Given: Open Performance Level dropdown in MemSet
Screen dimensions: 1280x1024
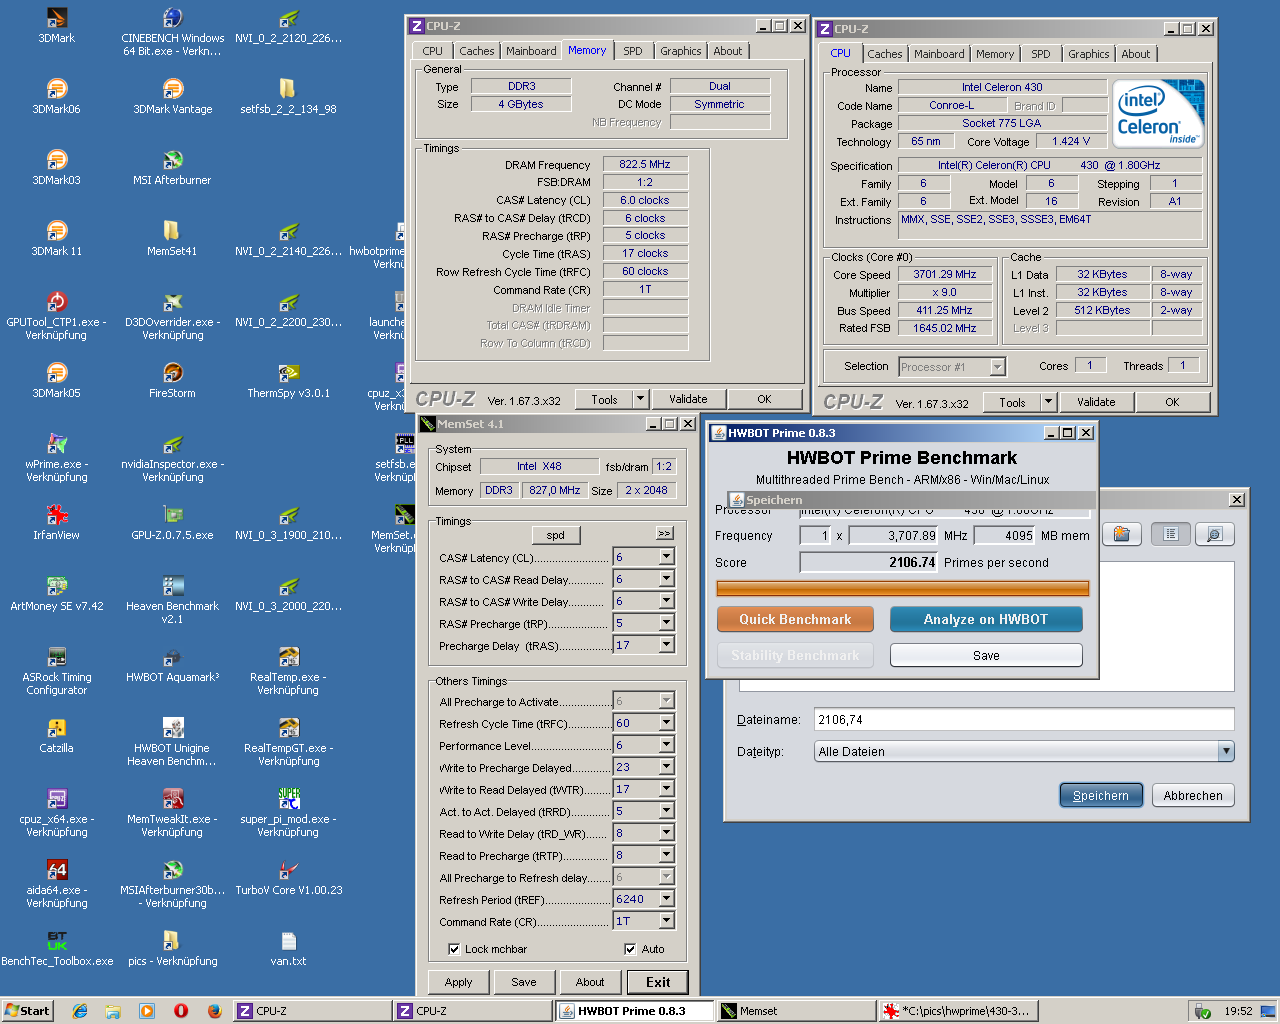Looking at the screenshot, I should 666,745.
